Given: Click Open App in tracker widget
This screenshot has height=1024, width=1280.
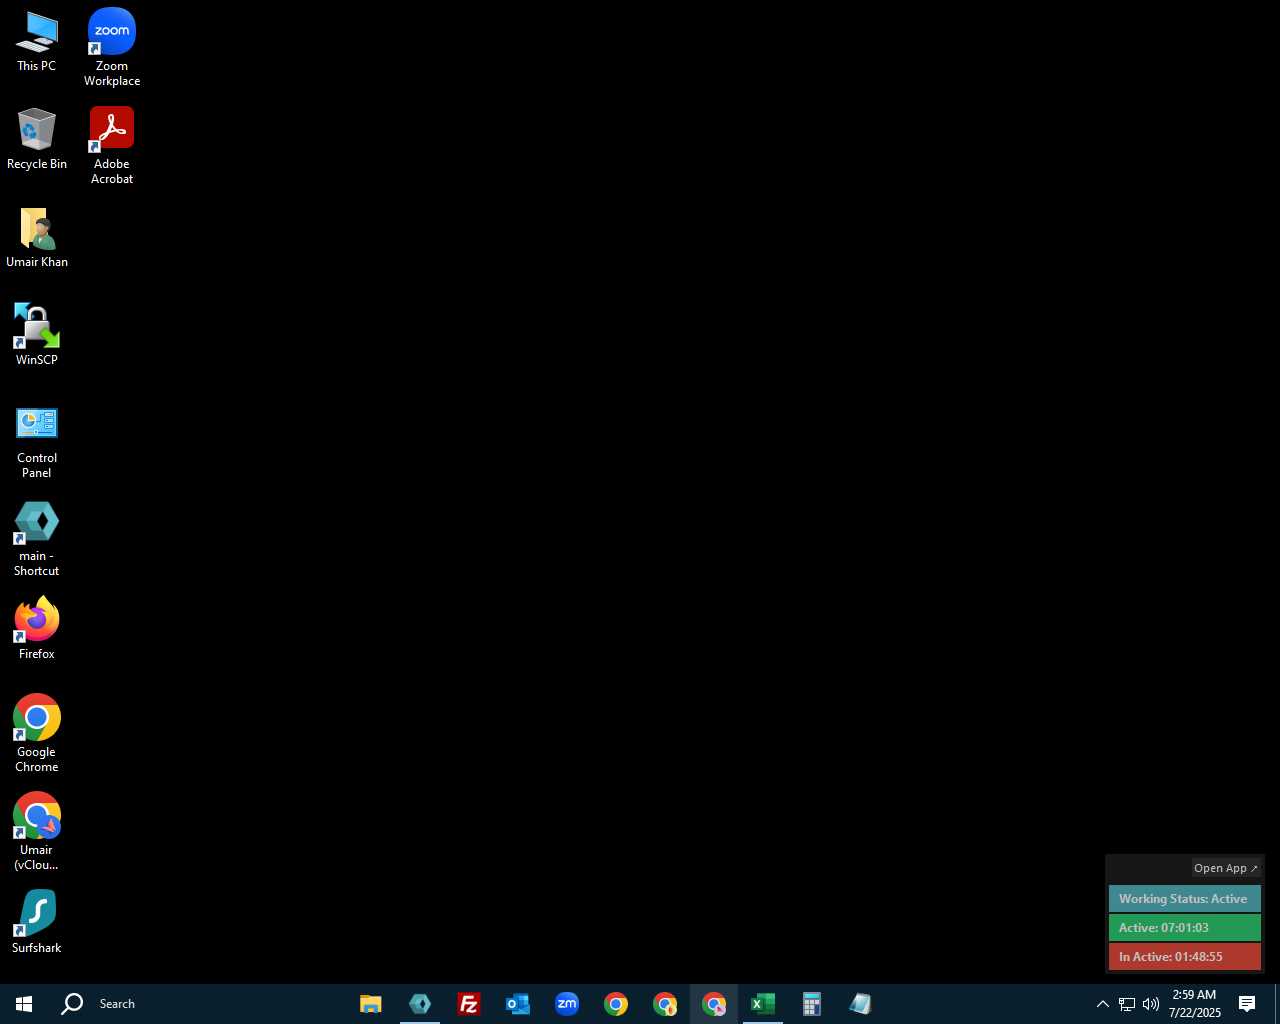Looking at the screenshot, I should 1226,868.
